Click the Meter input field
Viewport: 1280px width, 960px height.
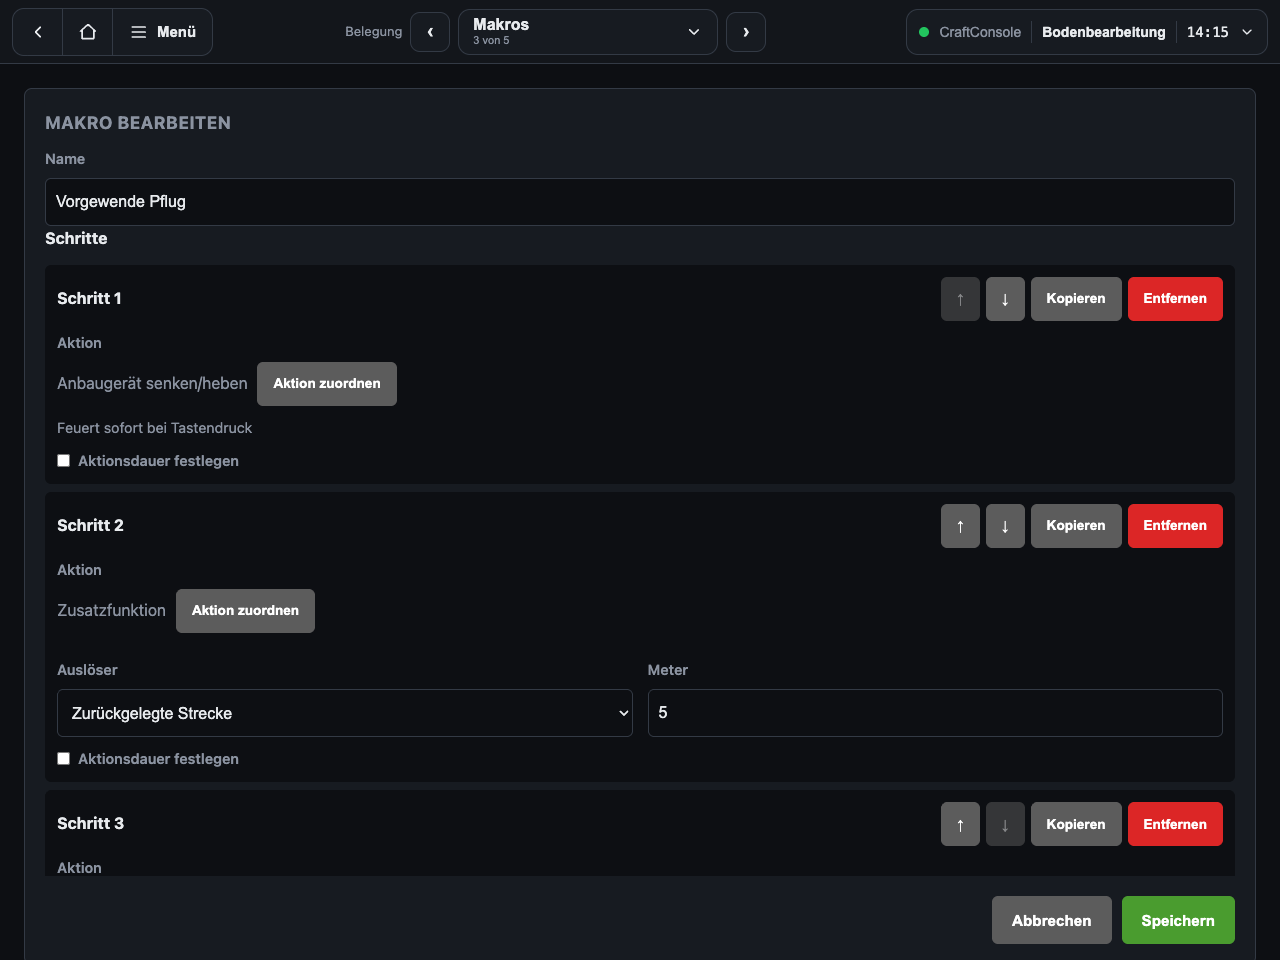[935, 713]
